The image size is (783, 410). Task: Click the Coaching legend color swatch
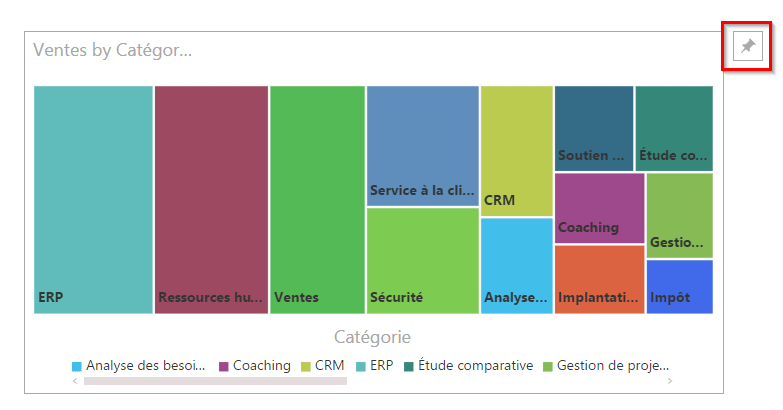(224, 366)
